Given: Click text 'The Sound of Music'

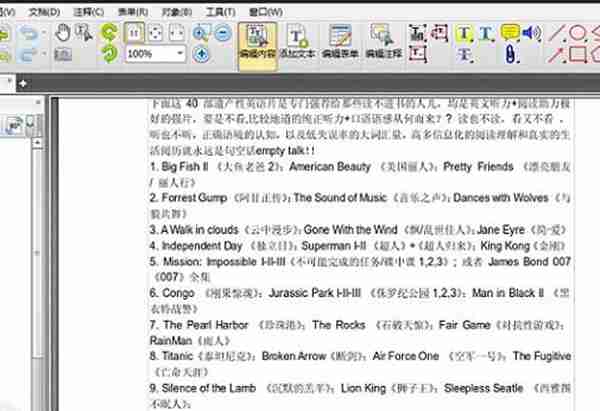Looking at the screenshot, I should point(340,198).
